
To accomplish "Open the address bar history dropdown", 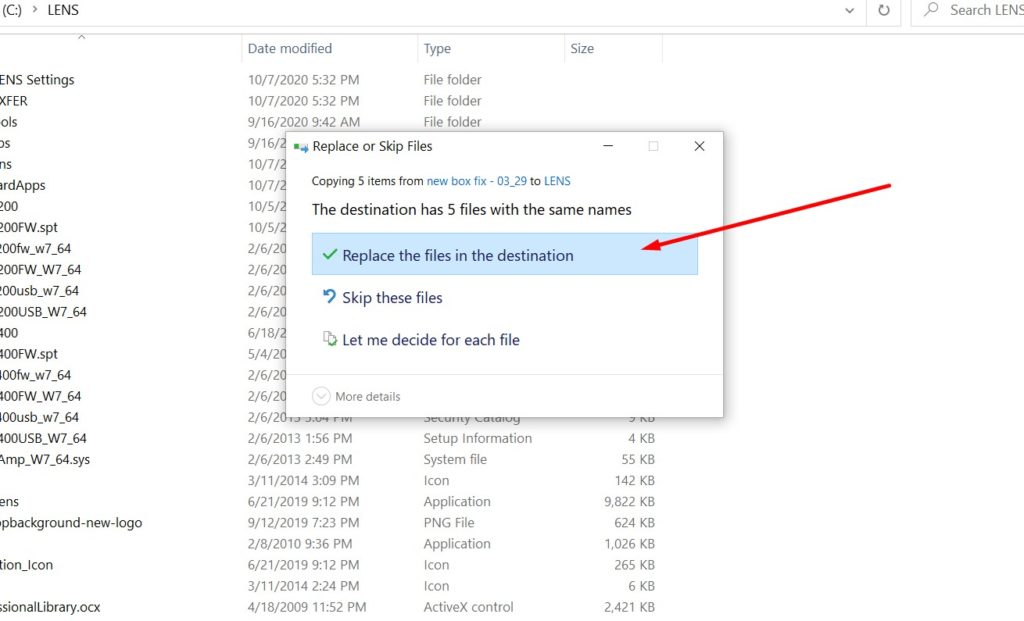I will coord(850,10).
